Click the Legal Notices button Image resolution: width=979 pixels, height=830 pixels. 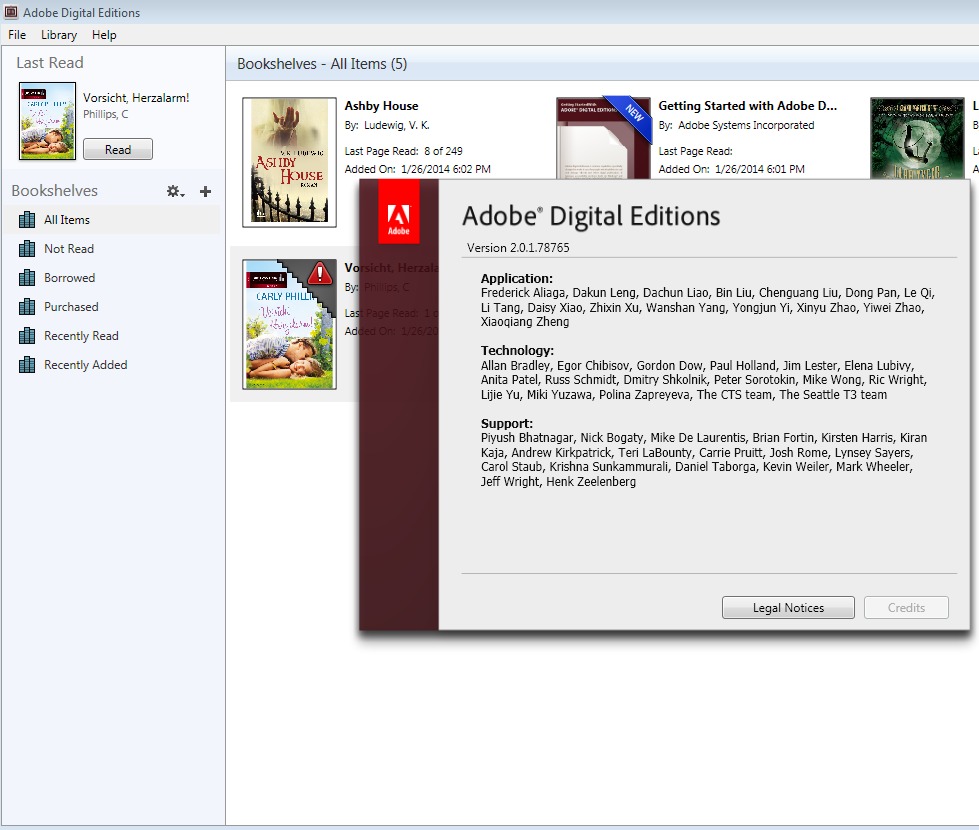[788, 608]
